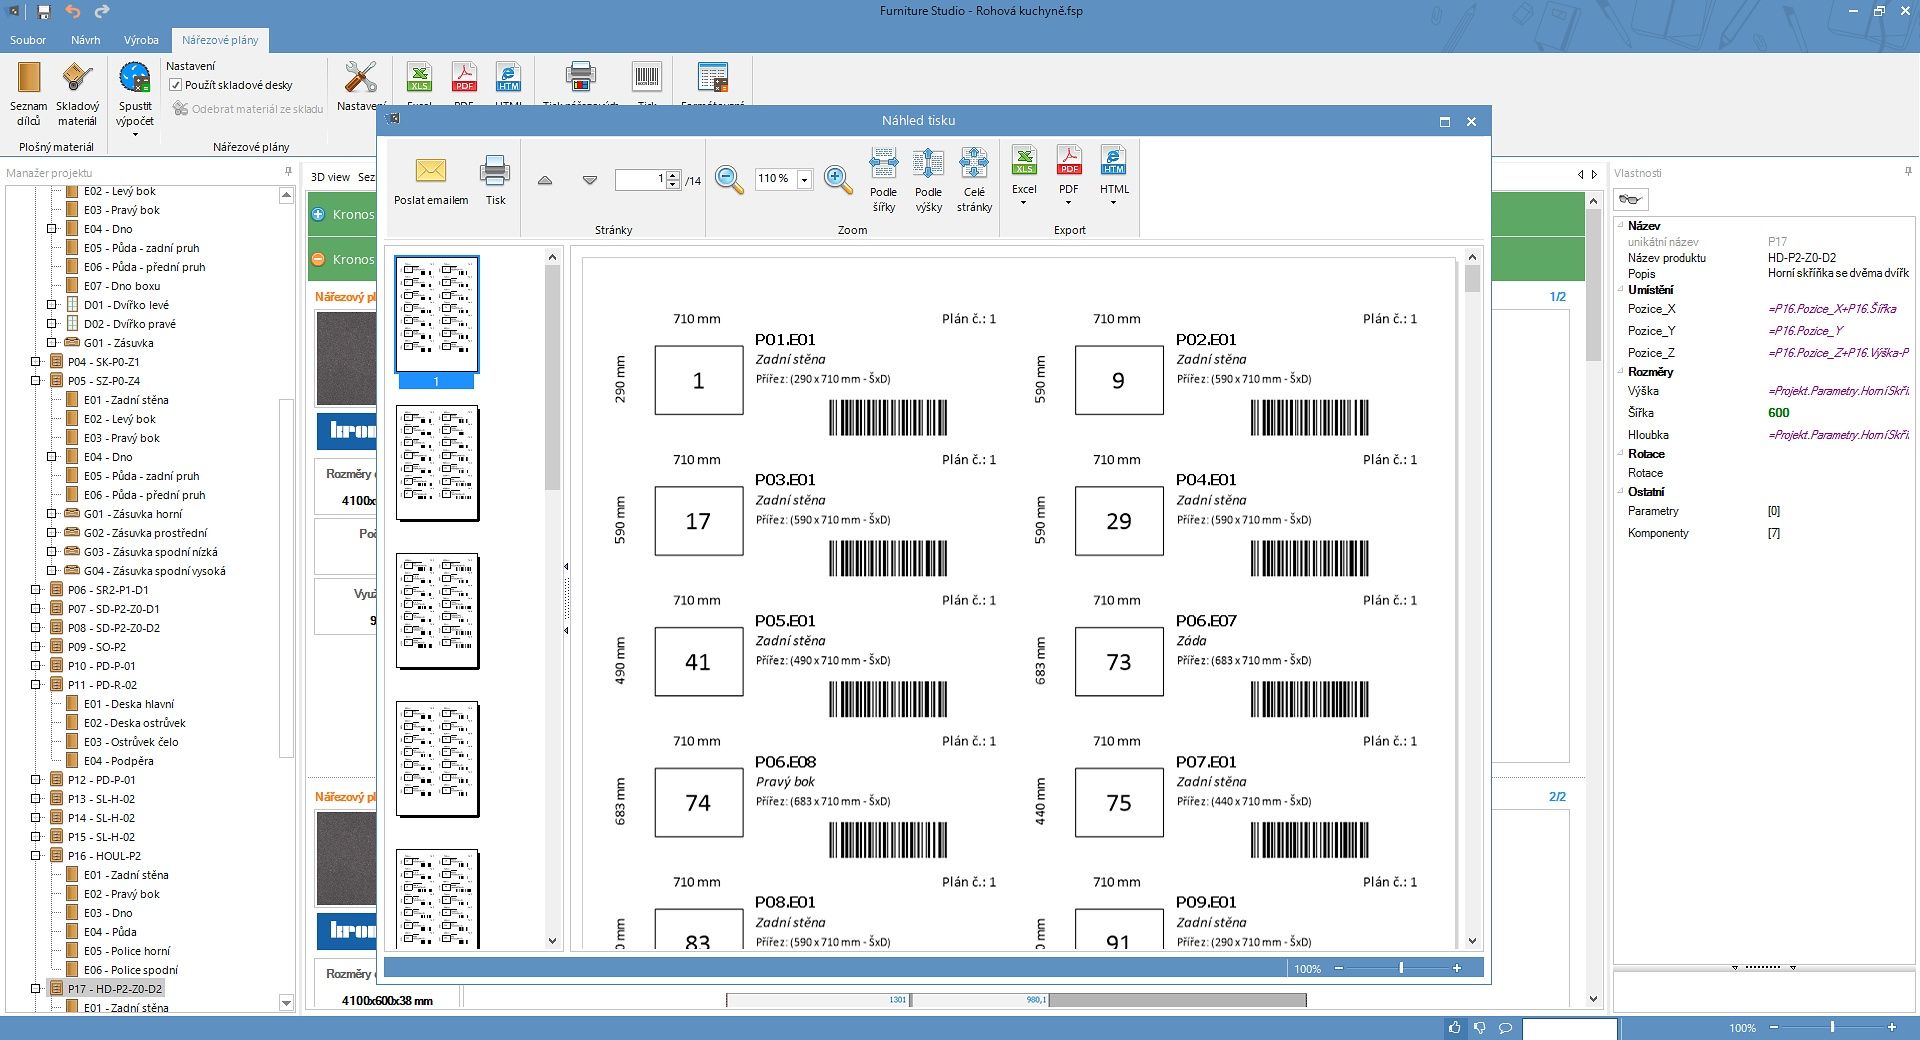The width and height of the screenshot is (1920, 1040).
Task: Expand D01 - Dvířko levé node
Action: [x=52, y=305]
